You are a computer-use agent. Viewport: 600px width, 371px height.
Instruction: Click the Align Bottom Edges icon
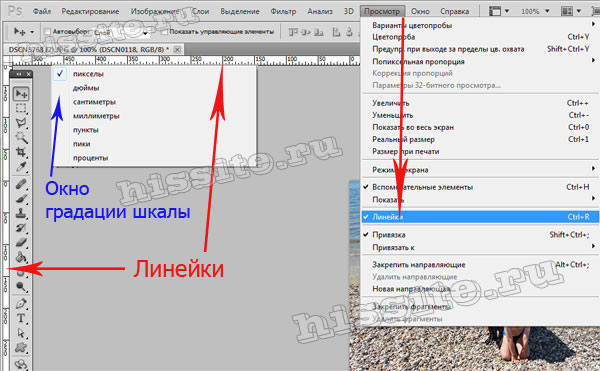318,32
